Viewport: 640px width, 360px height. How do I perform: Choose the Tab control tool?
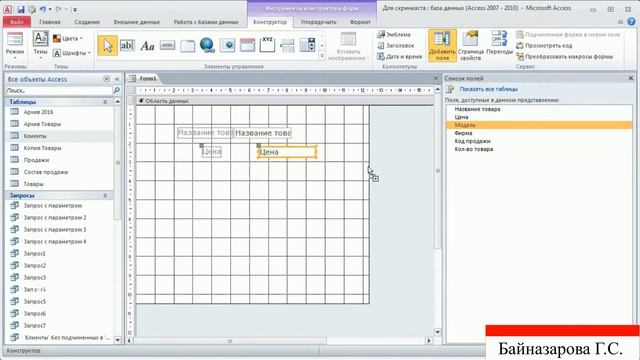[x=187, y=46]
